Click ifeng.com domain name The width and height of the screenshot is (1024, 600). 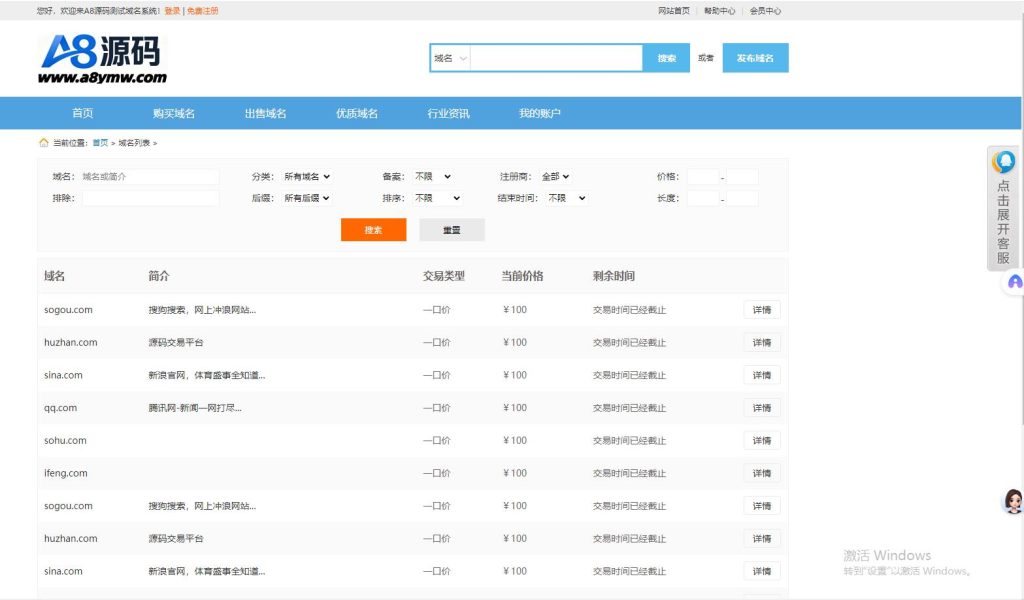(x=65, y=473)
